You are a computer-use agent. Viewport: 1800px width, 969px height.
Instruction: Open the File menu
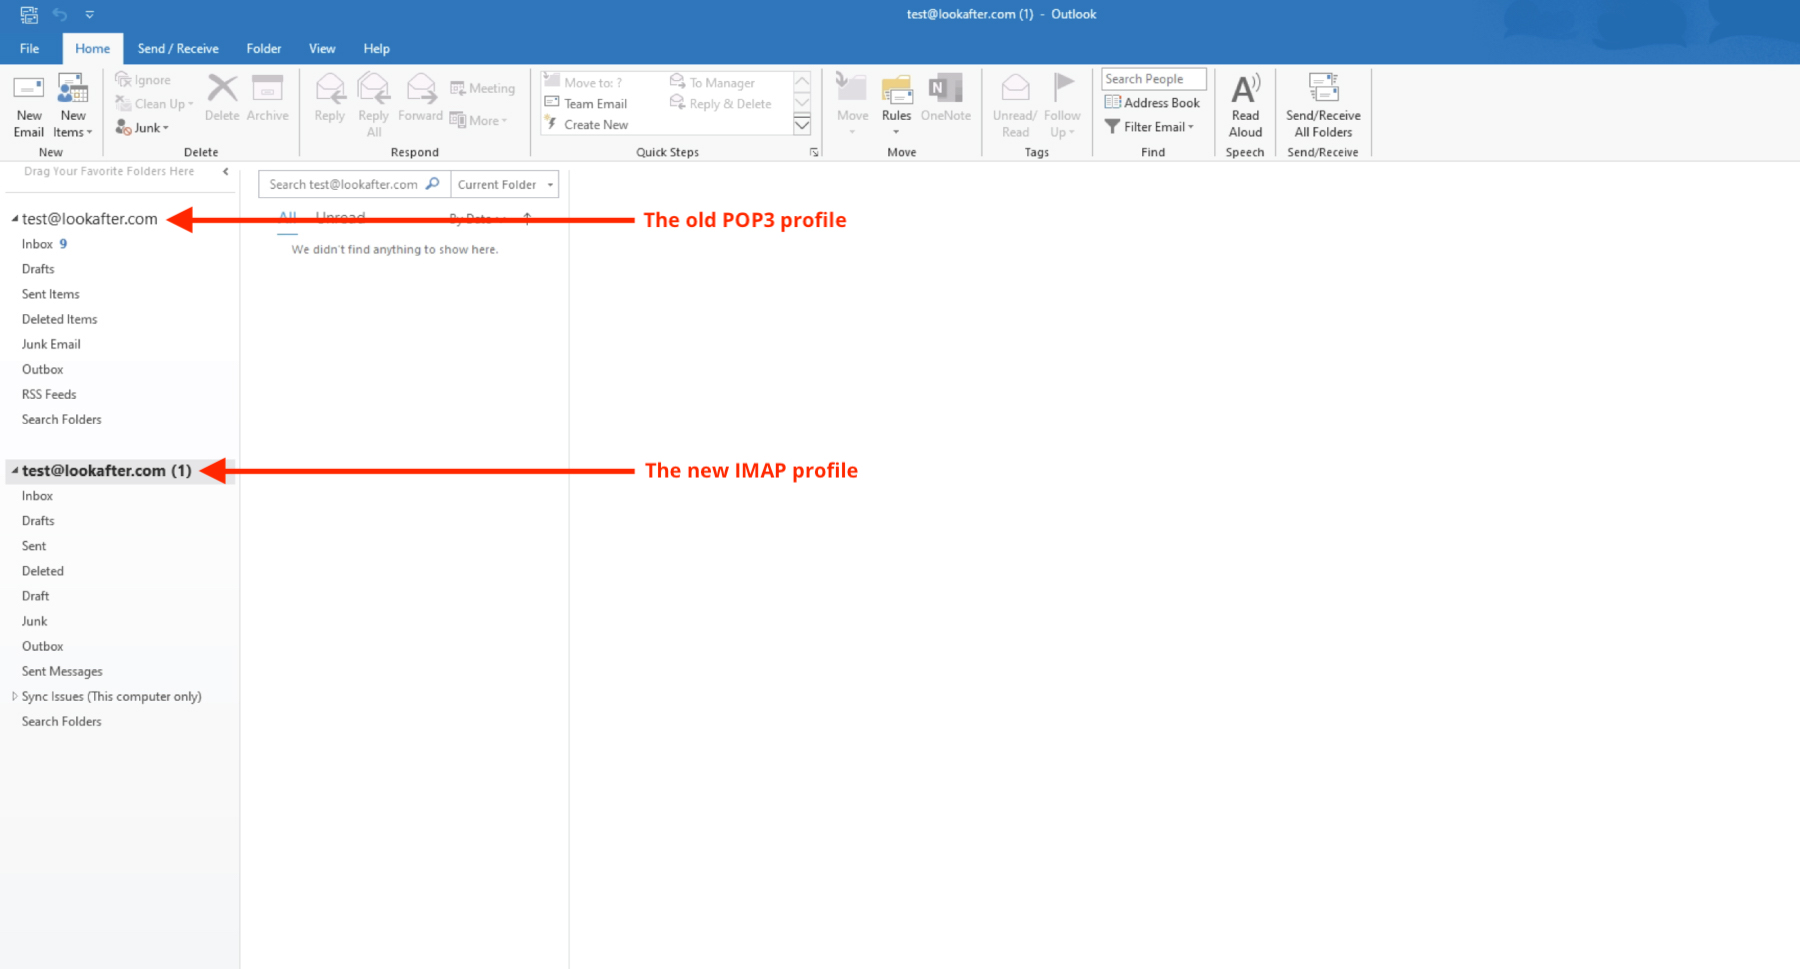click(x=30, y=48)
